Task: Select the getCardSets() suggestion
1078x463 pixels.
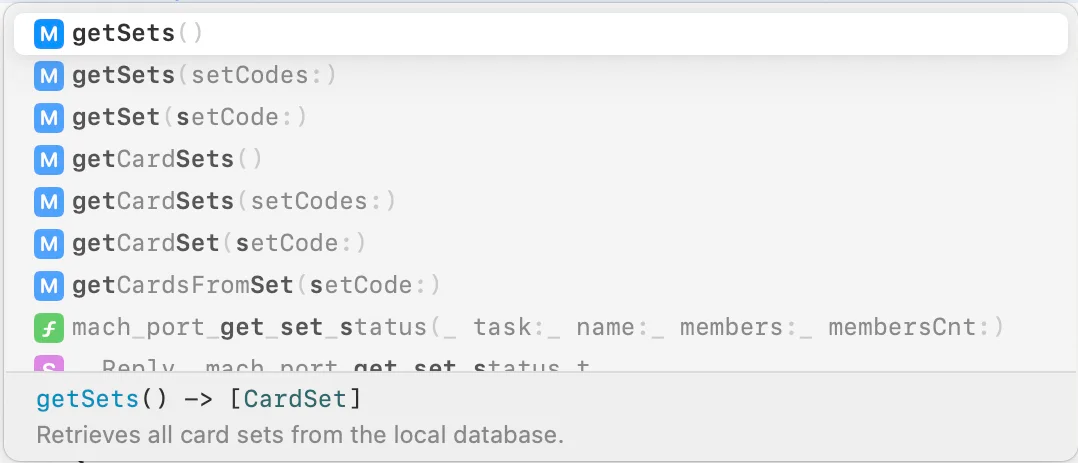Action: 167,160
